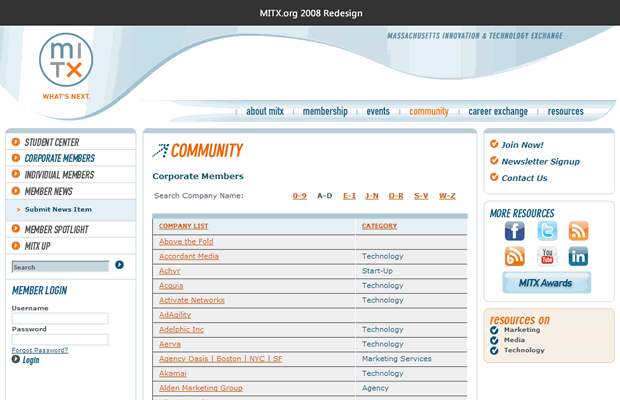Click the Media check icon

click(x=494, y=340)
